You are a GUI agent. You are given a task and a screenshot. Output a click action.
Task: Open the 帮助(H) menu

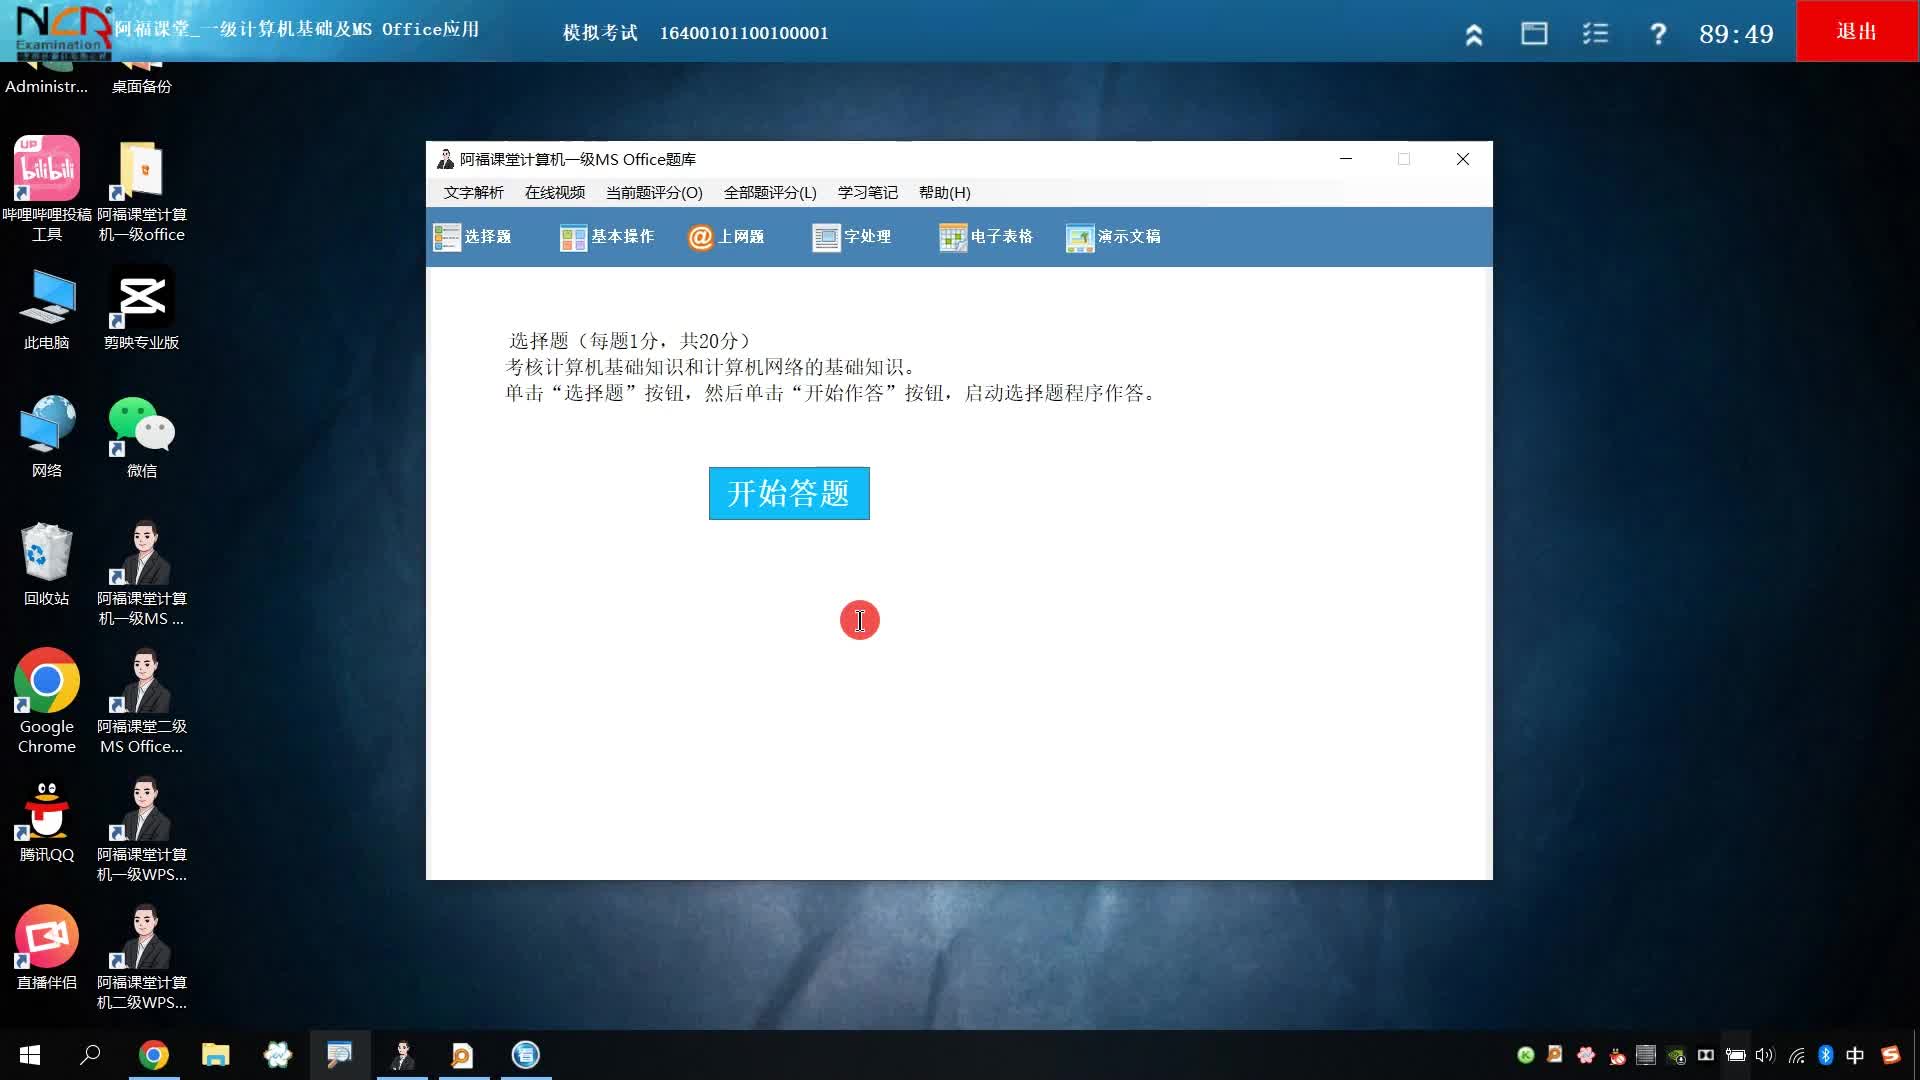coord(945,192)
